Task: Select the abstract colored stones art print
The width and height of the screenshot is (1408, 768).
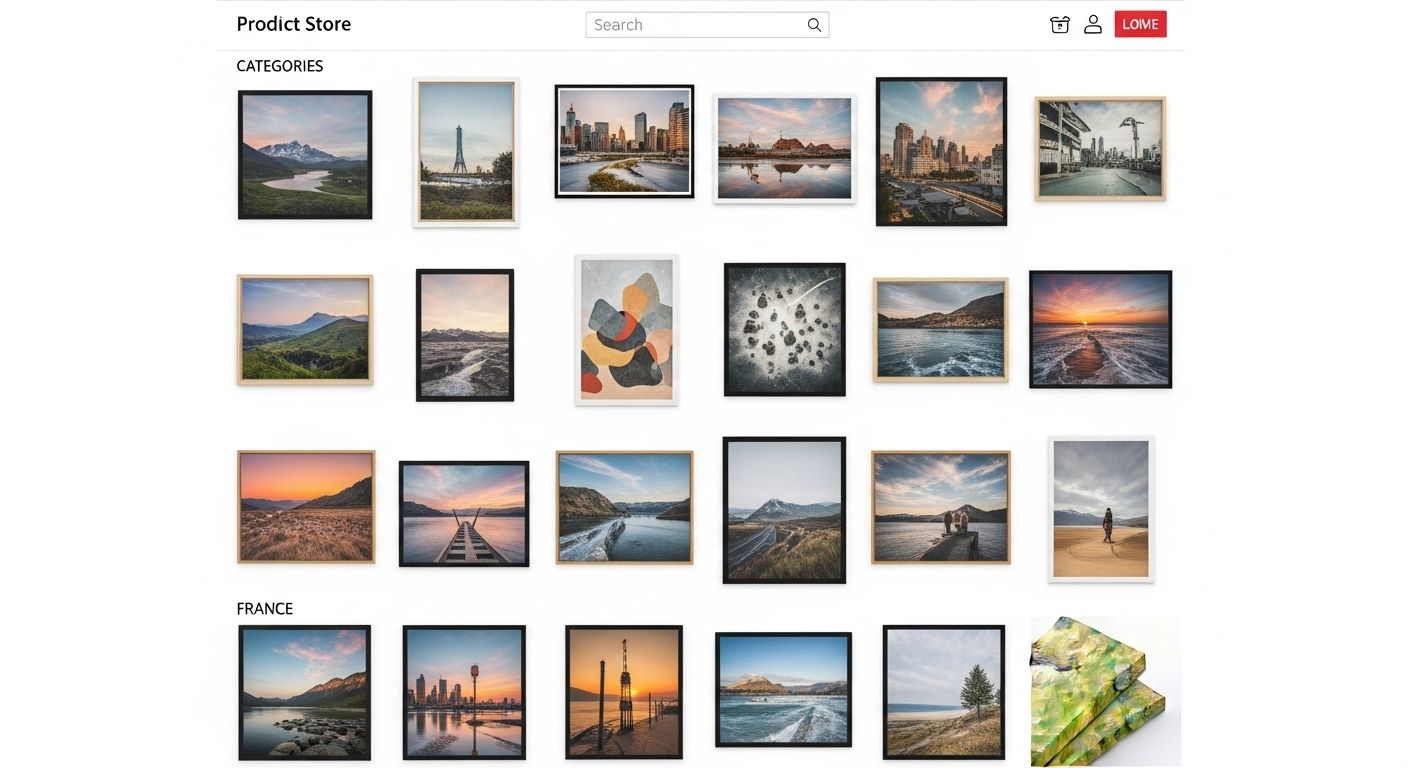Action: click(x=625, y=330)
